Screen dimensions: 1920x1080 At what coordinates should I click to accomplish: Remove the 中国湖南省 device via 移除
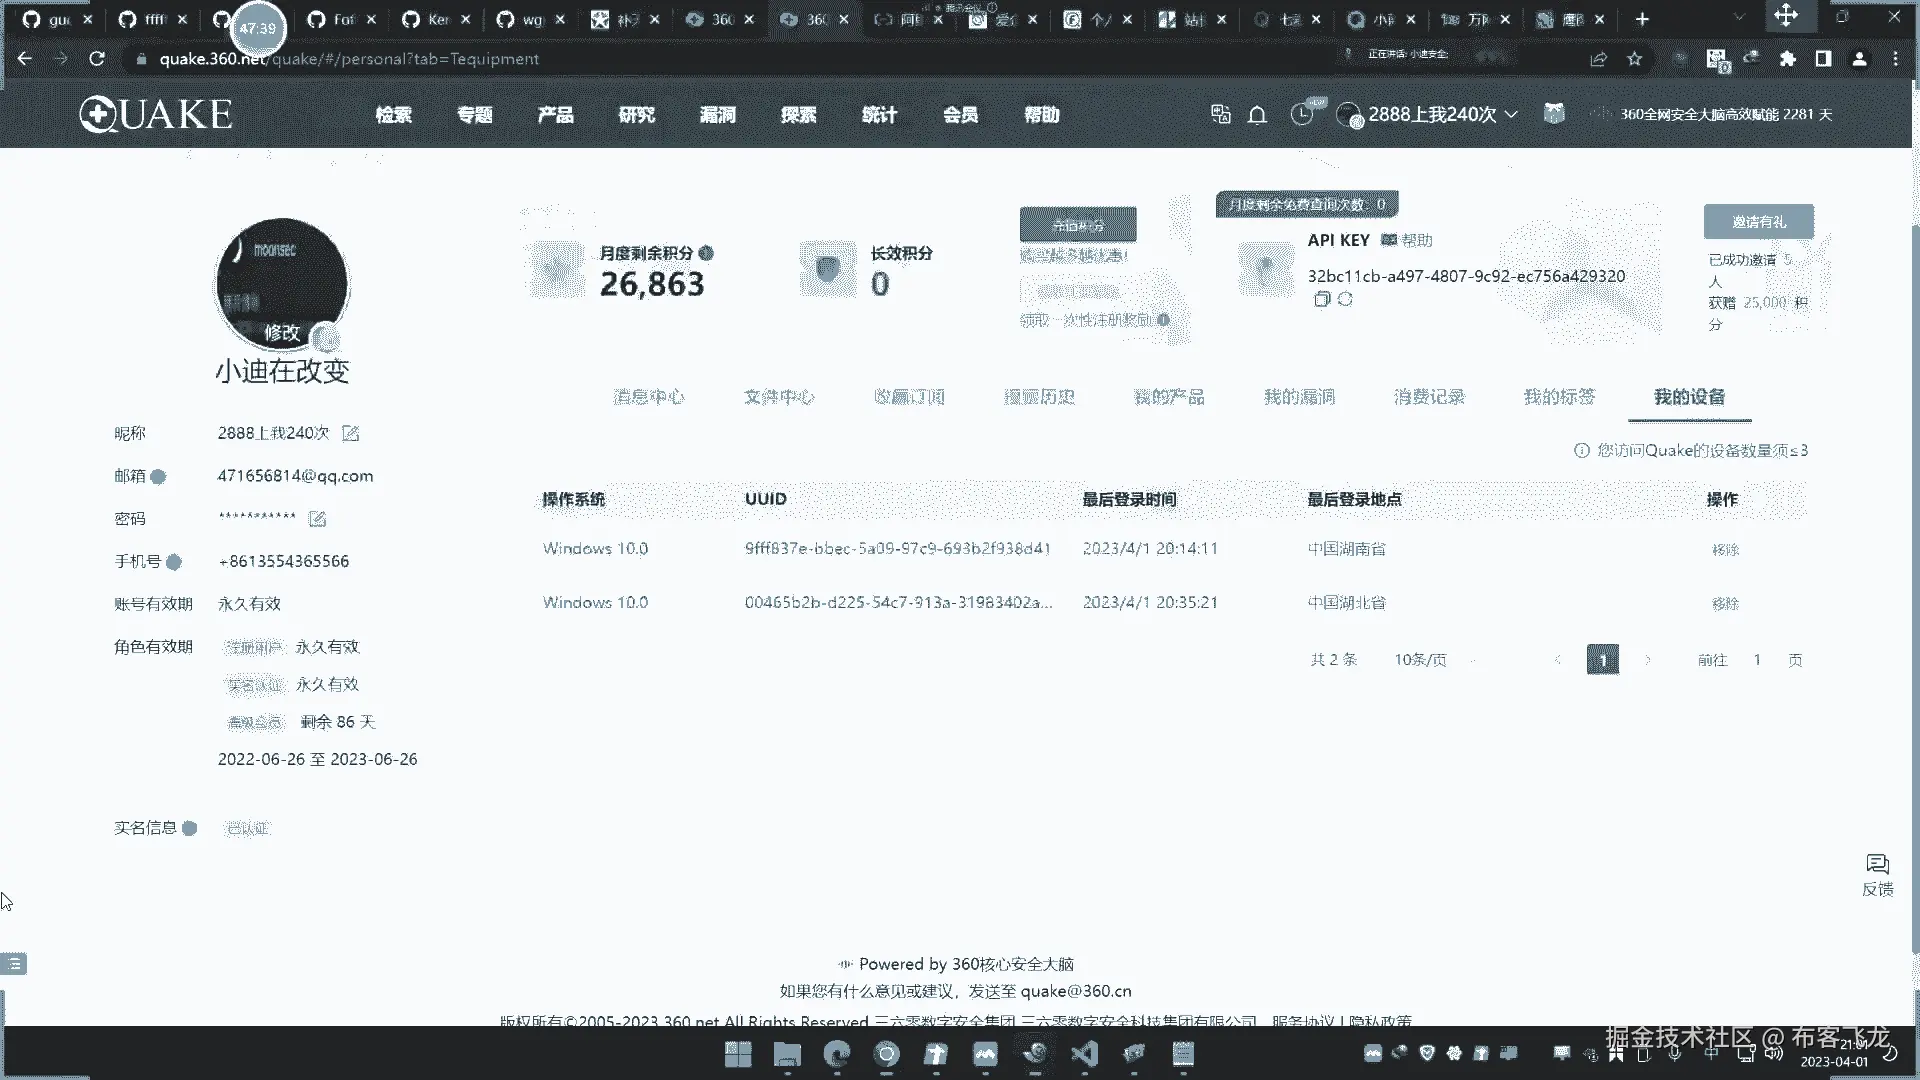[x=1725, y=550]
